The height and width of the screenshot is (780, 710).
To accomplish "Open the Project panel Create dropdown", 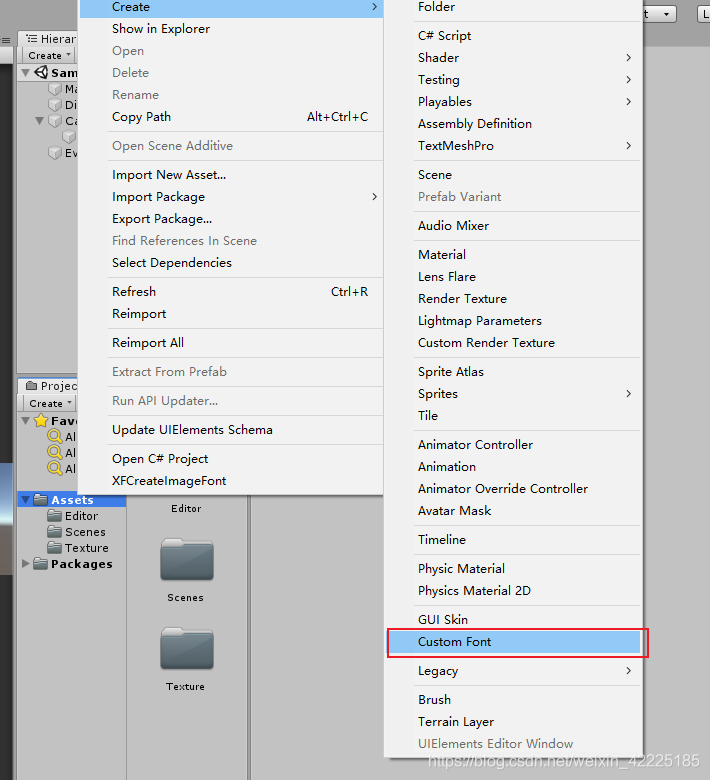I will click(x=49, y=403).
